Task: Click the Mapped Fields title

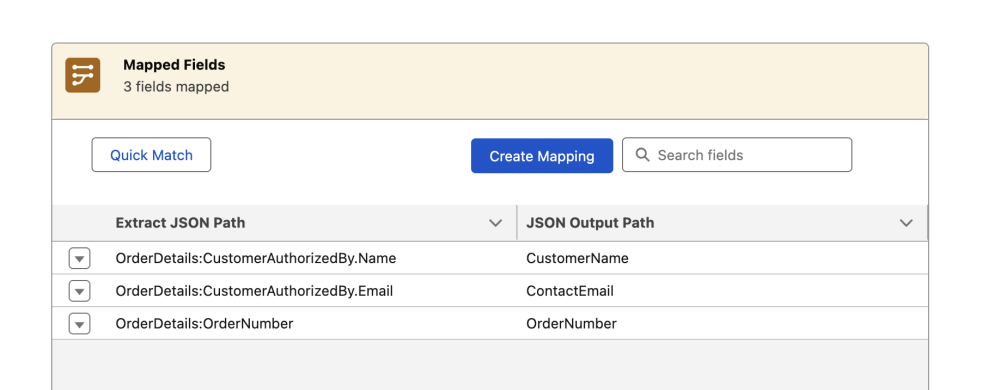Action: click(174, 65)
